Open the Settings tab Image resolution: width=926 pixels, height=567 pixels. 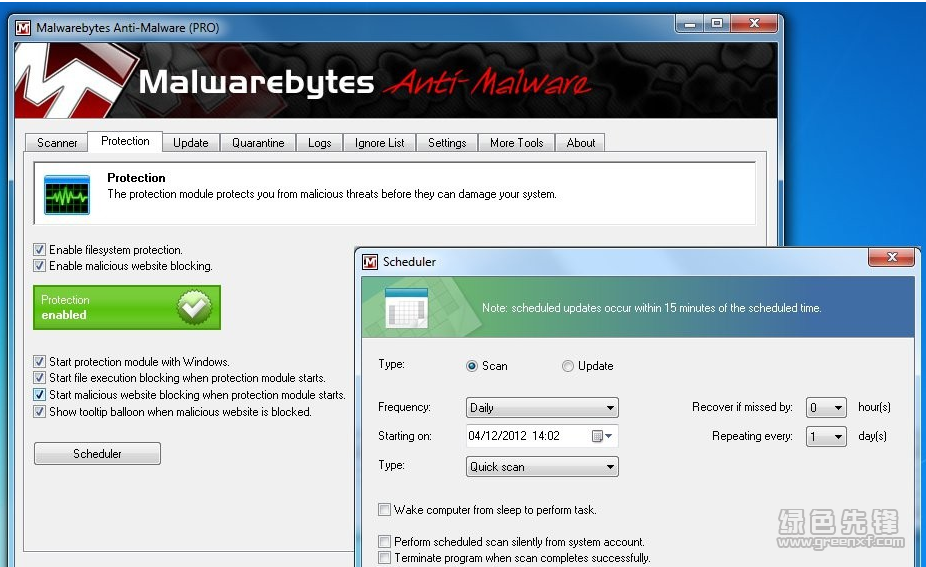pos(447,142)
